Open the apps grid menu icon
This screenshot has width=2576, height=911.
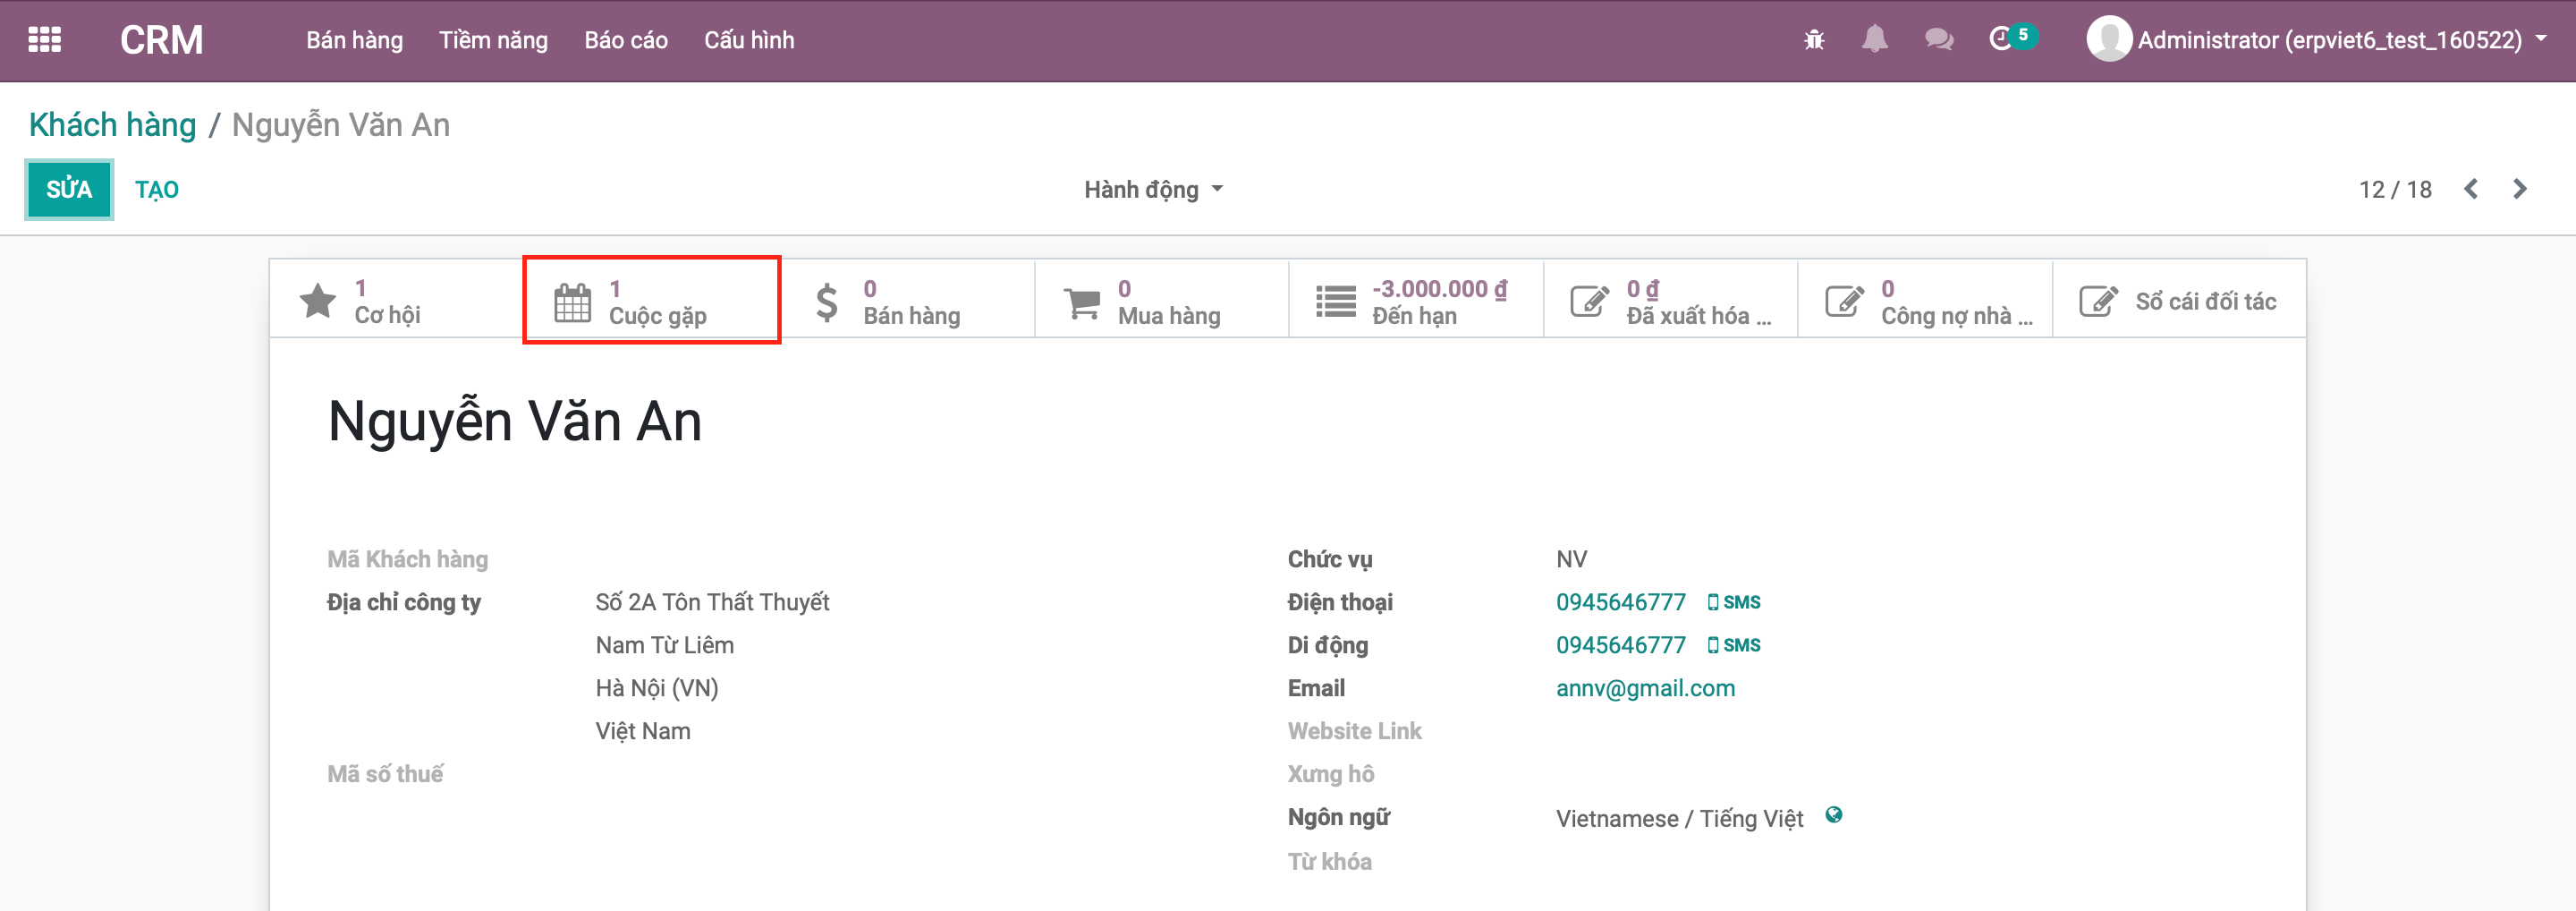pos(44,40)
